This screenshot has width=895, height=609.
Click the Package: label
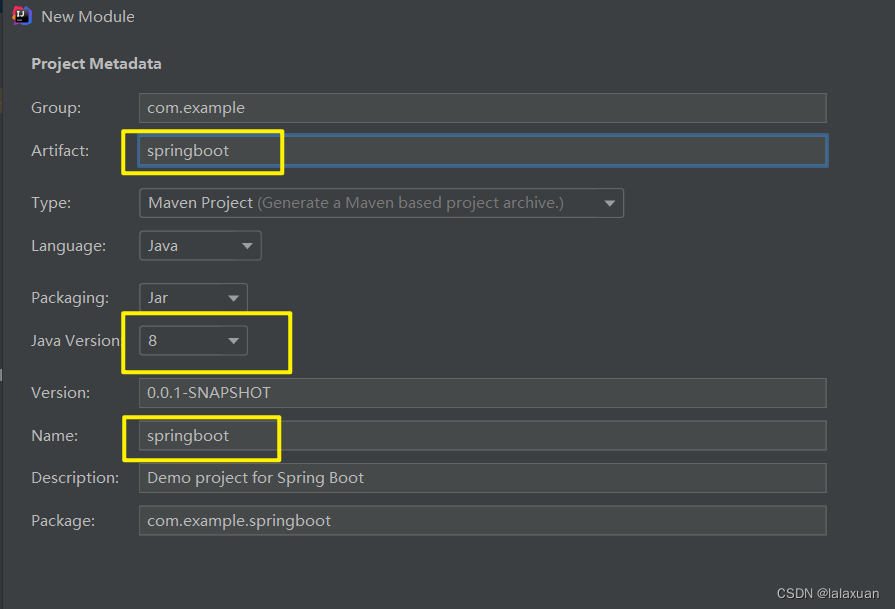point(63,521)
